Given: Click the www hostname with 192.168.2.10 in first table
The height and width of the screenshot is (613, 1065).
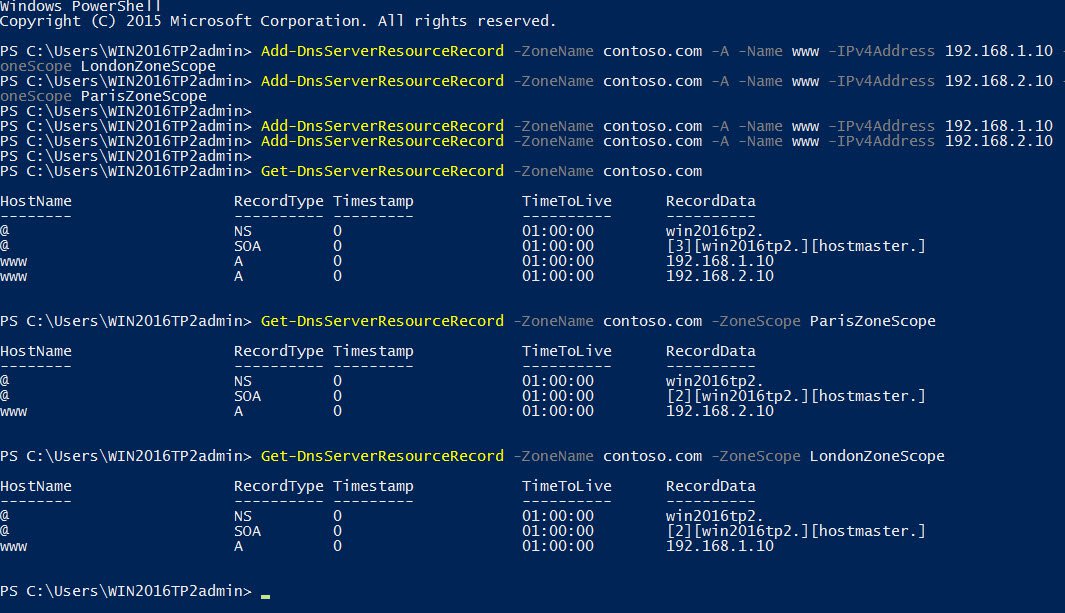Looking at the screenshot, I should click(14, 277).
